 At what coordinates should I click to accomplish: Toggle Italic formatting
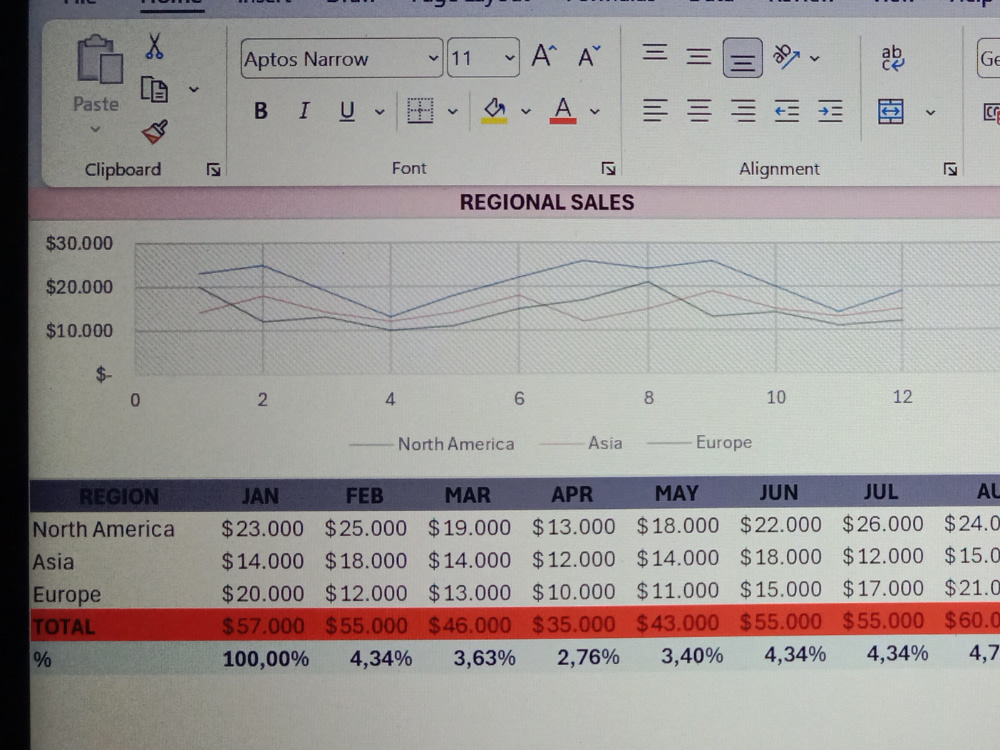pyautogui.click(x=304, y=111)
